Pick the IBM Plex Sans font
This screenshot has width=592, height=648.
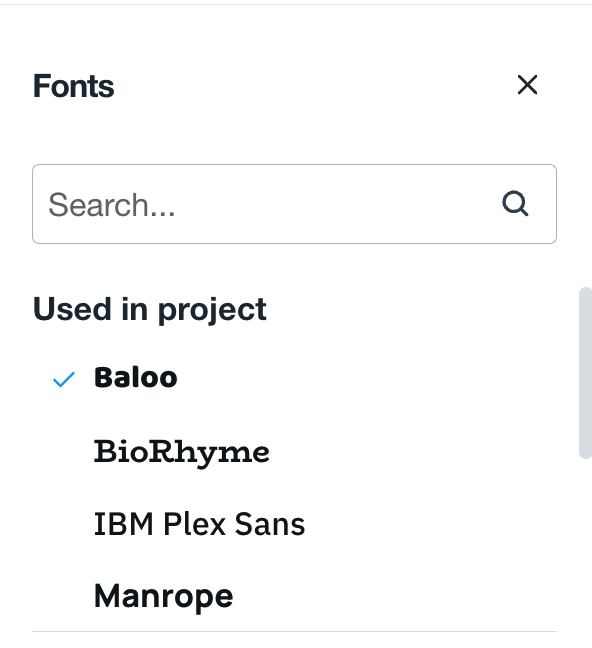click(294, 524)
